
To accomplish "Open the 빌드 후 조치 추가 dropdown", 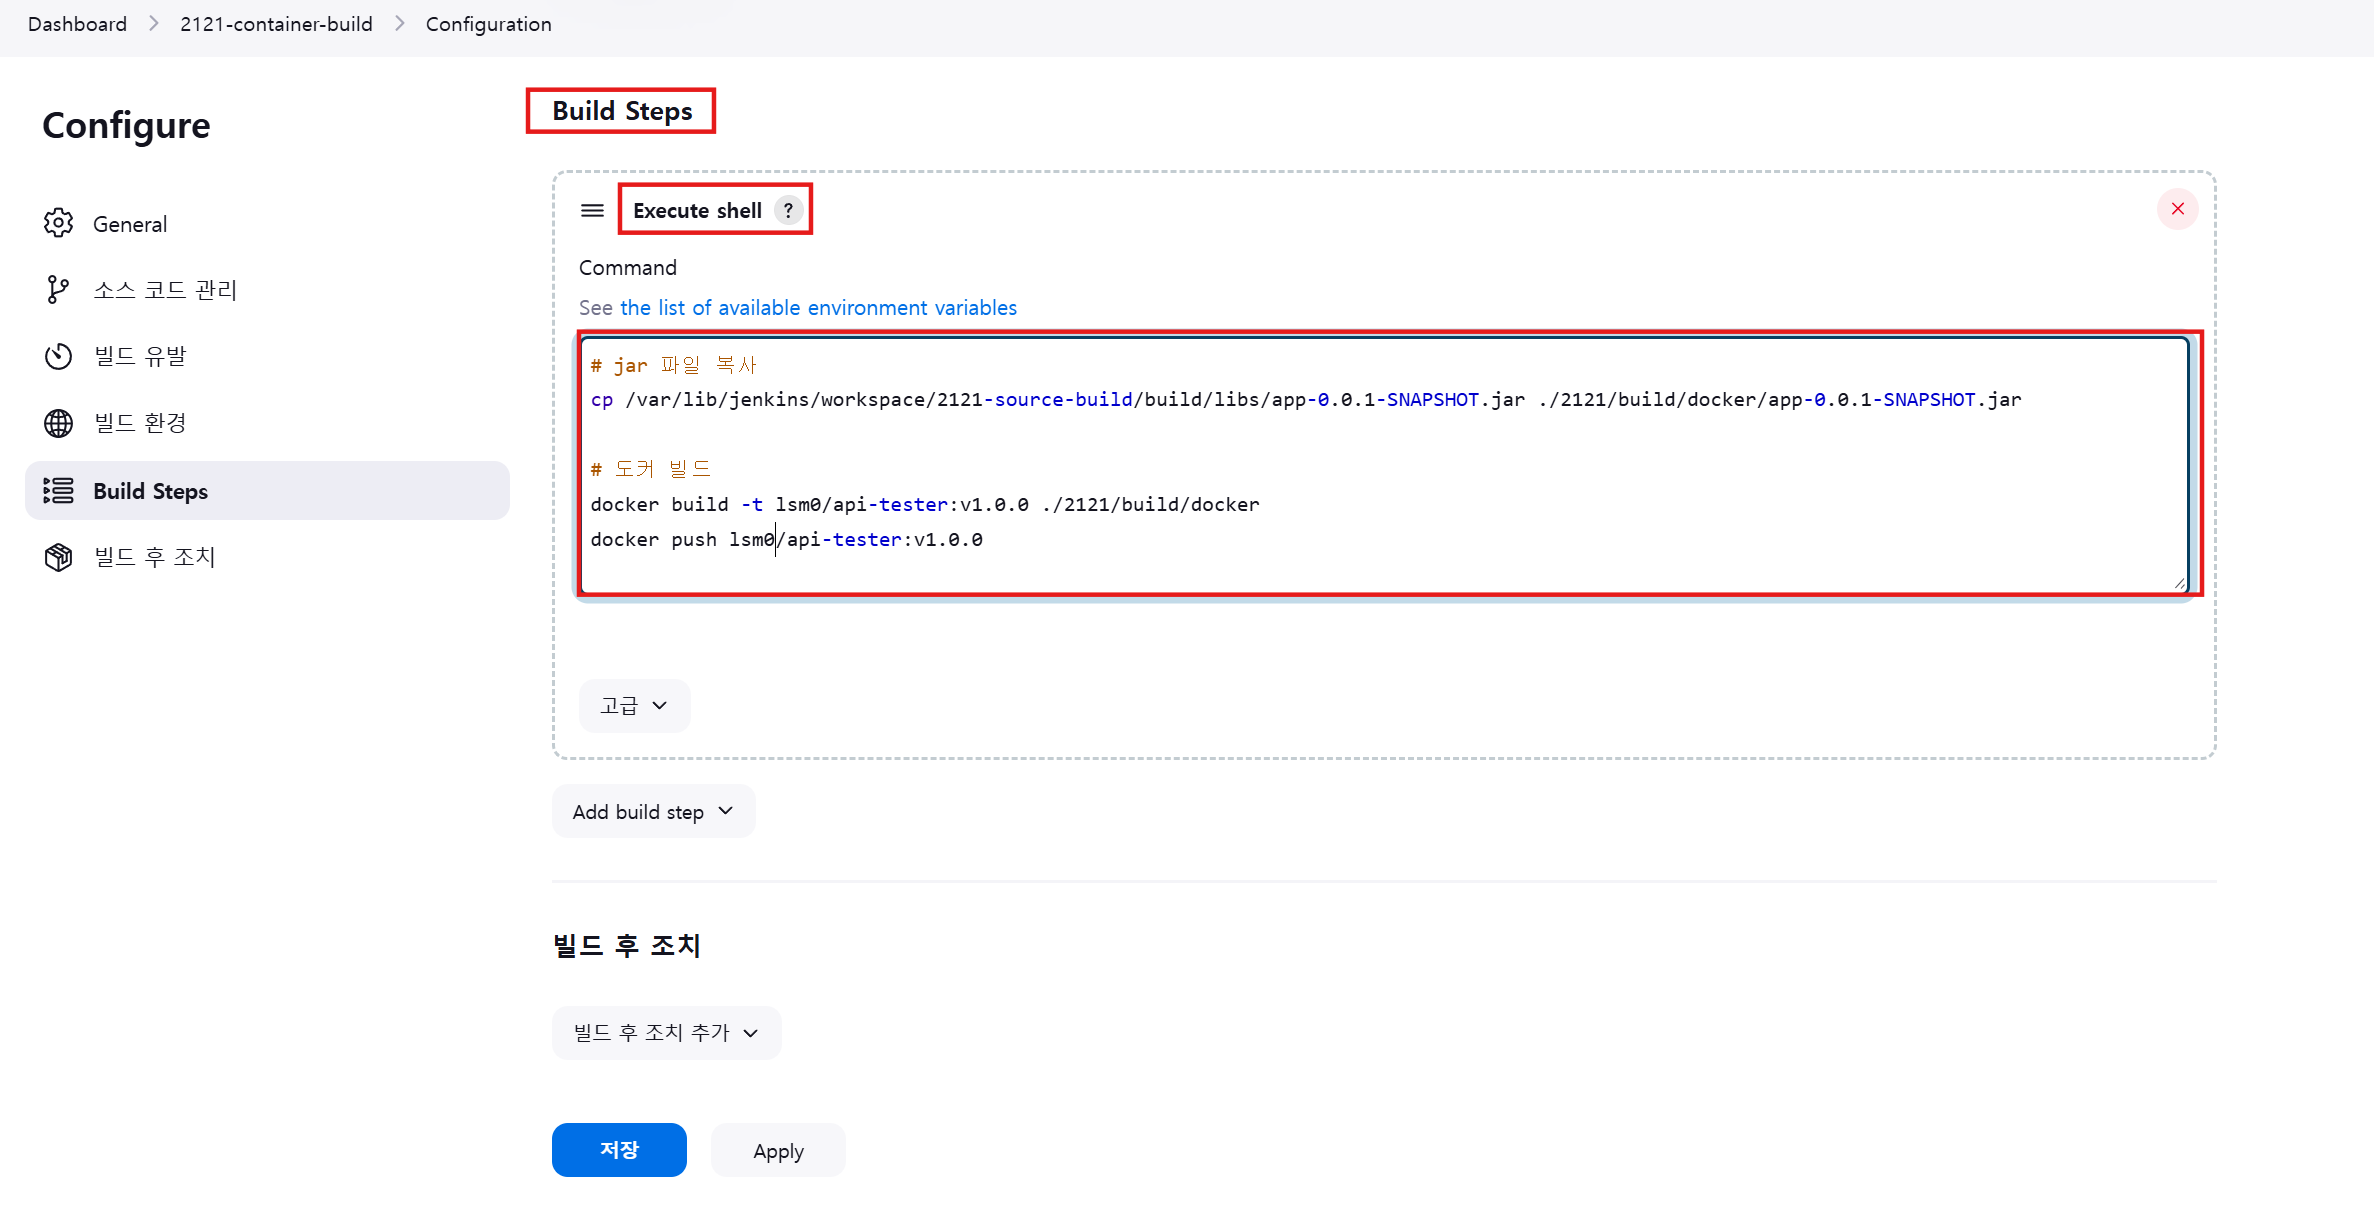I will 666,1033.
